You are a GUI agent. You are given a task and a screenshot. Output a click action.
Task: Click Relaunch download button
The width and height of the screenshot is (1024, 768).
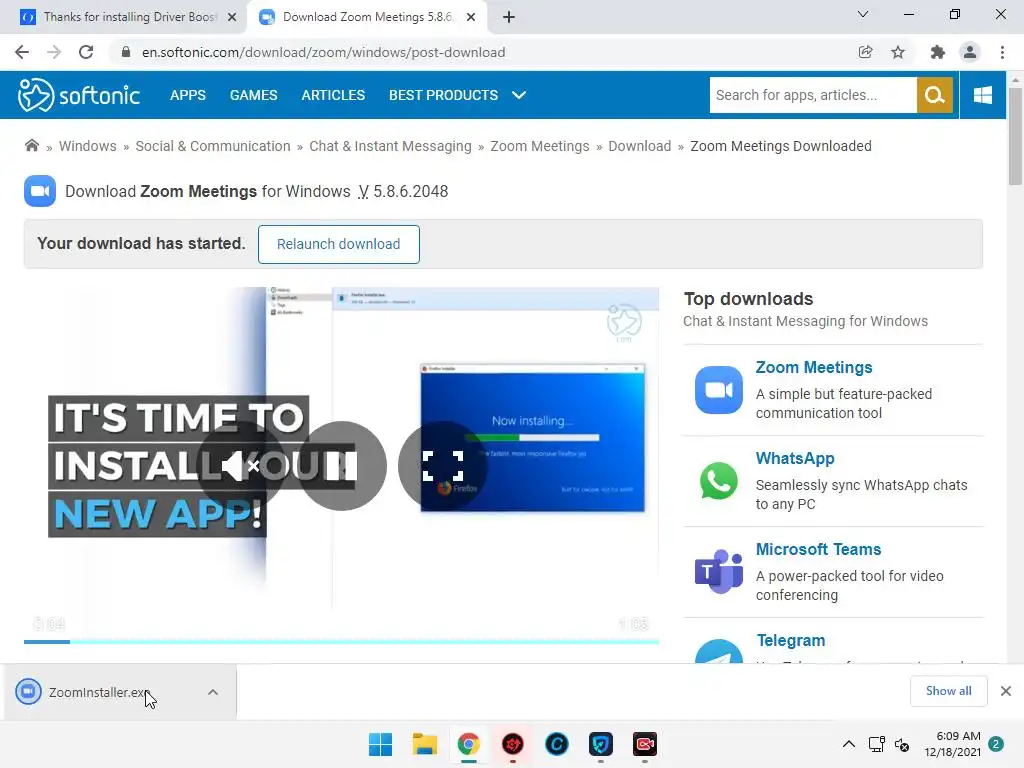click(338, 244)
